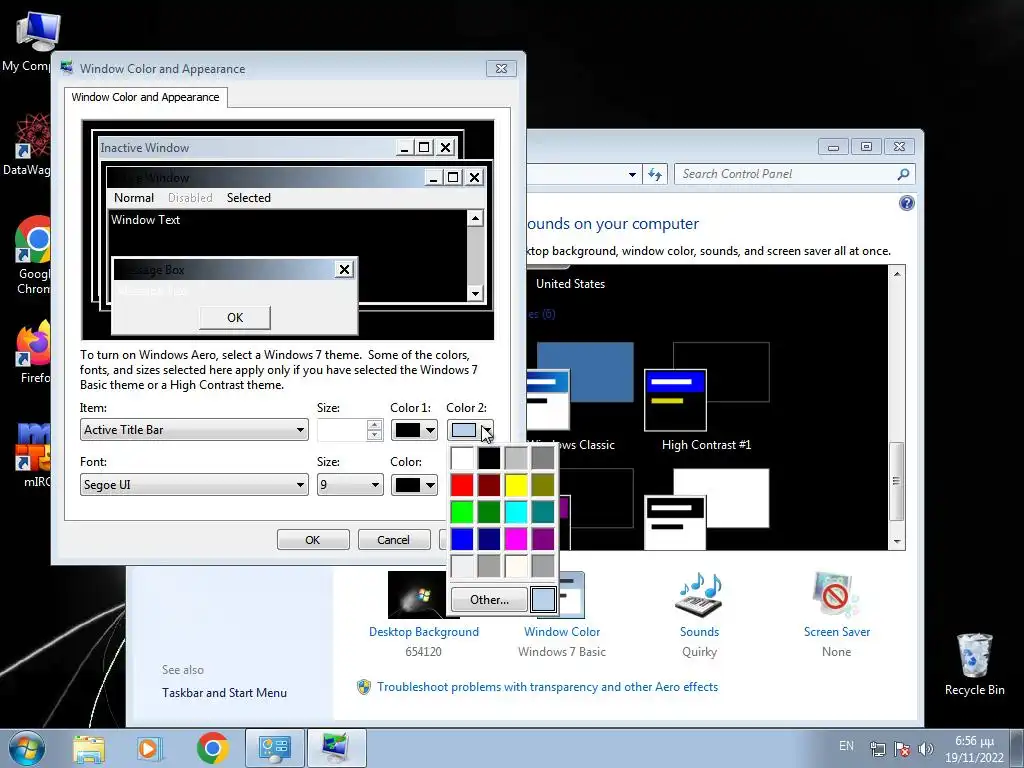The image size is (1024, 768).
Task: Open Google Chrome from the taskbar
Action: 212,748
